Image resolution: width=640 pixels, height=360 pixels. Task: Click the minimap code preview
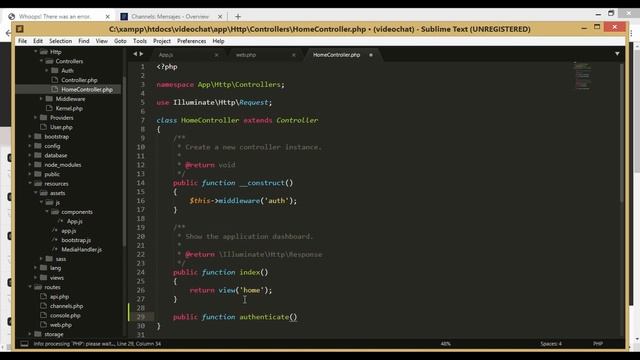[582, 75]
